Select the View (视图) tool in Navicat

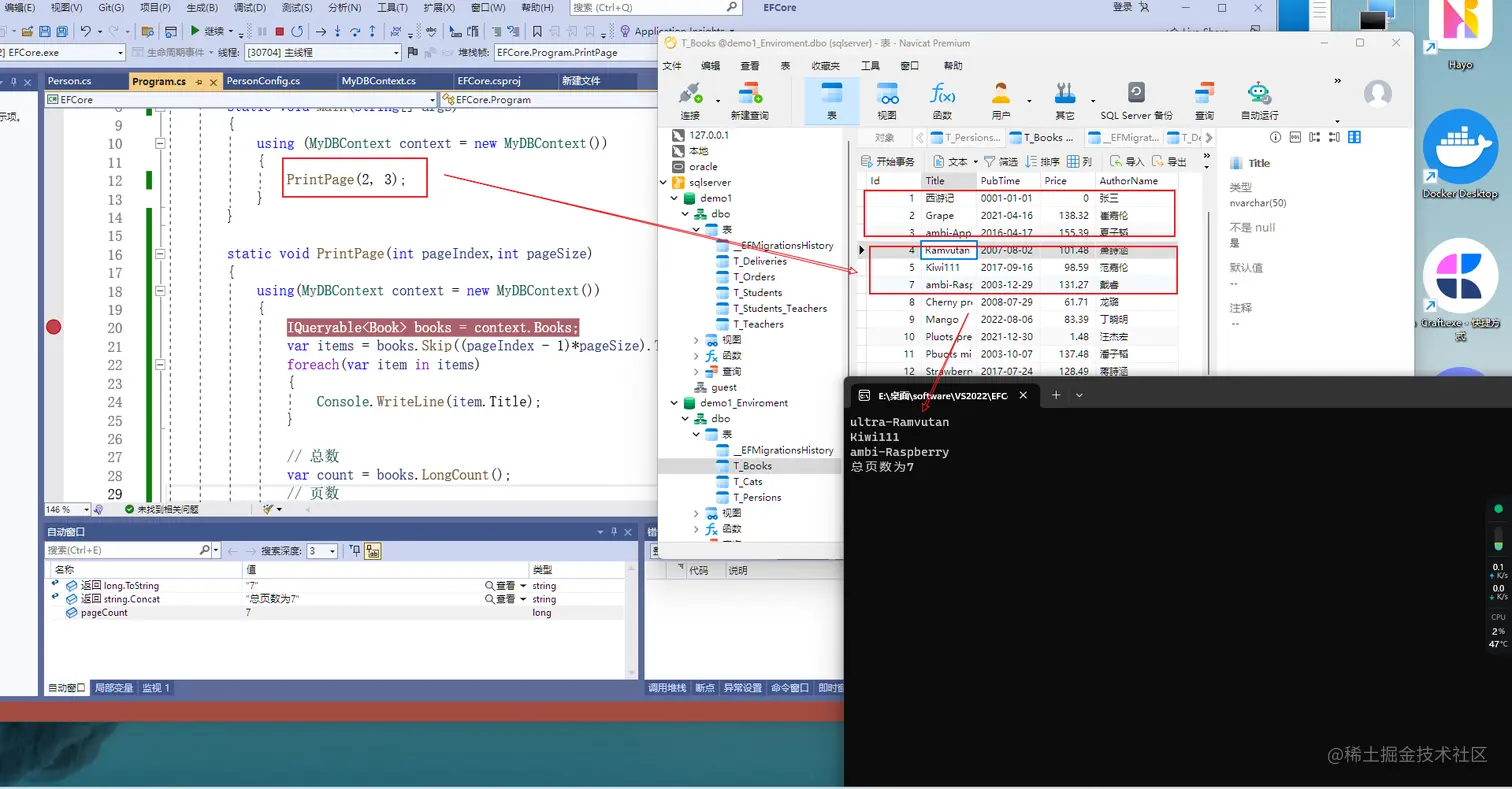[887, 101]
